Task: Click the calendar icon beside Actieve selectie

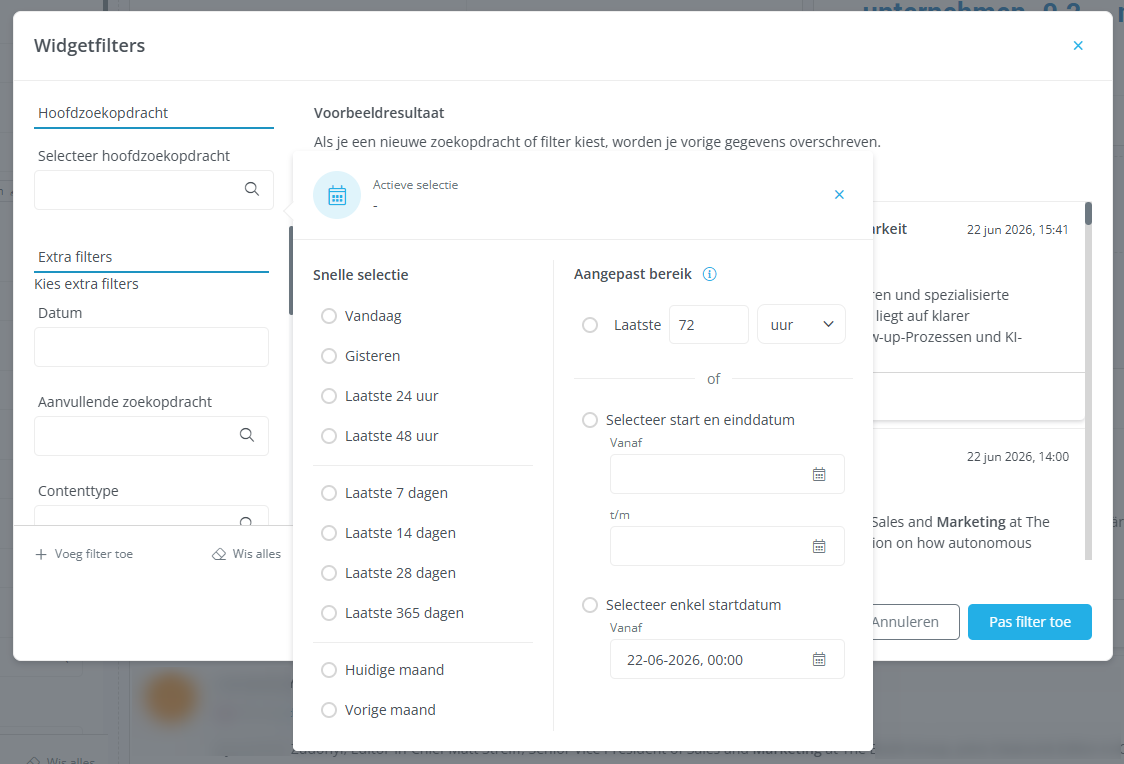Action: 337,195
